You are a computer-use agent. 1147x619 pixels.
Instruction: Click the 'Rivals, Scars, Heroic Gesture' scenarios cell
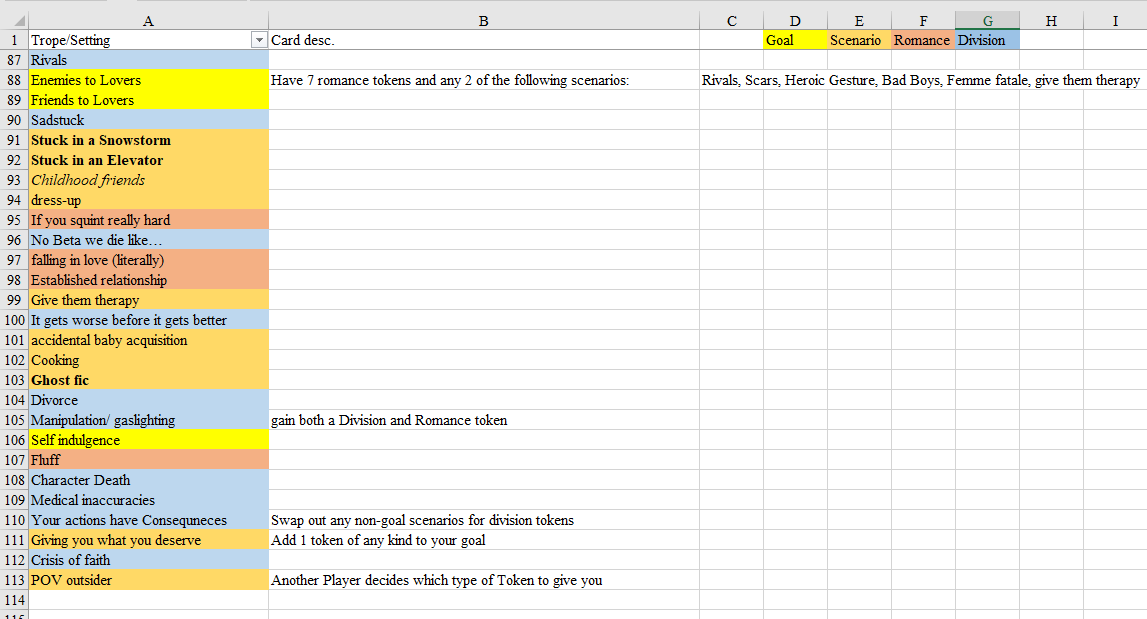920,80
